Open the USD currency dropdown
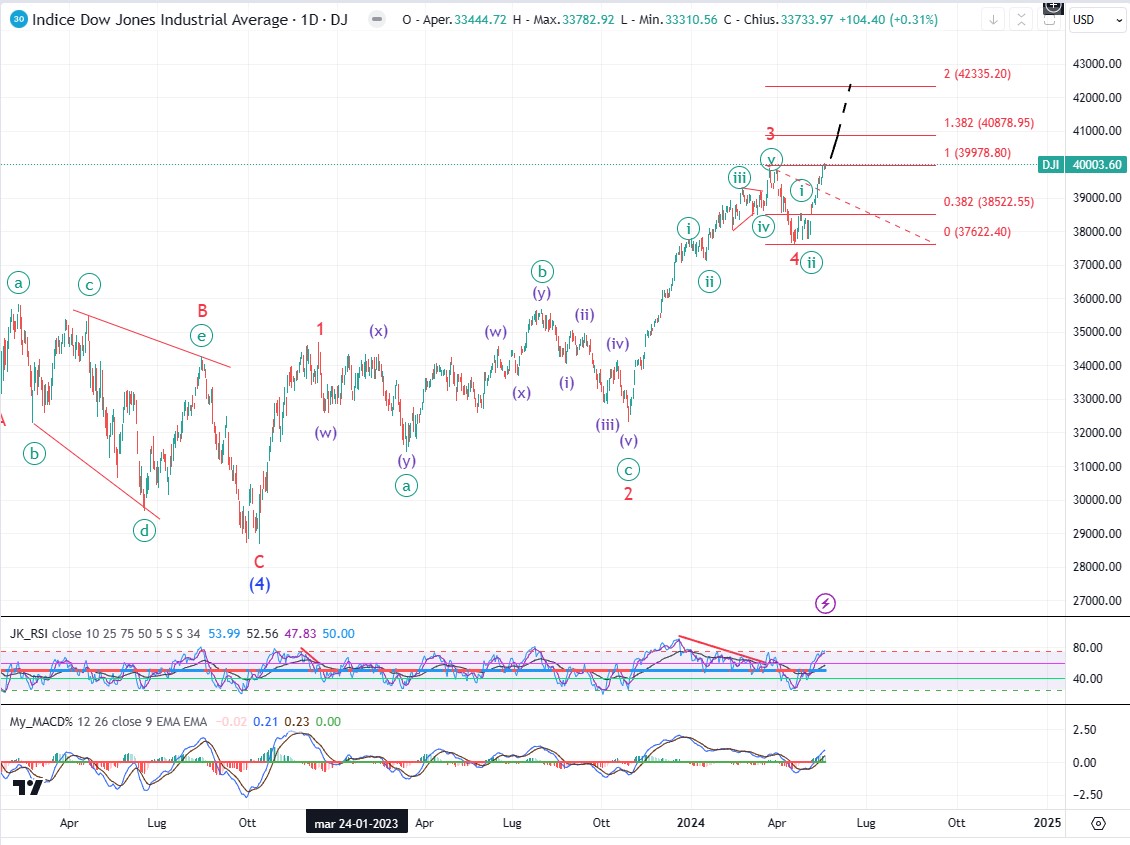The width and height of the screenshot is (1130, 845). click(x=1098, y=19)
